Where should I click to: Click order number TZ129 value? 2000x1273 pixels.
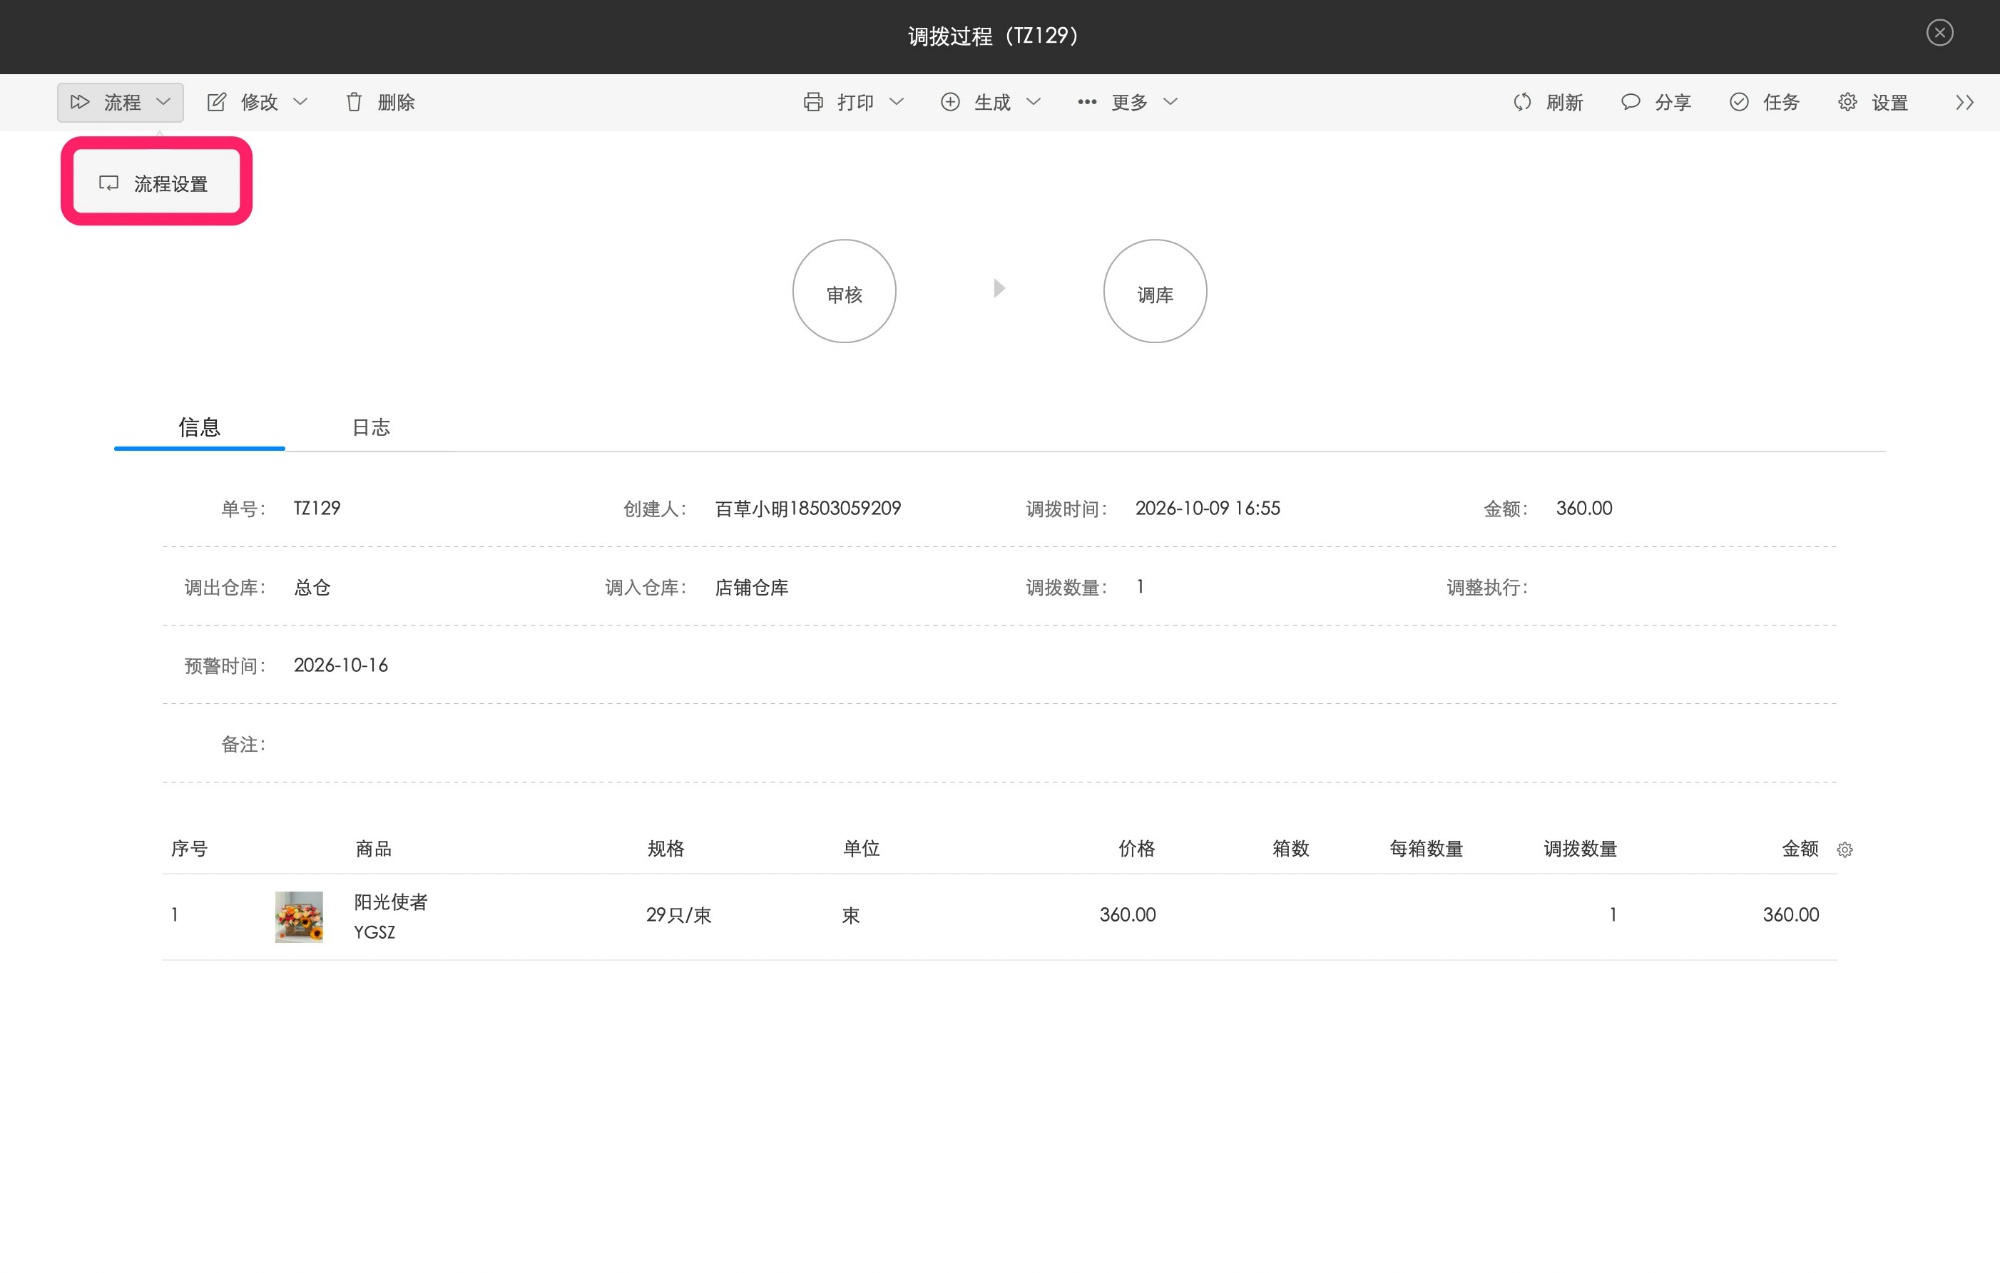[317, 508]
